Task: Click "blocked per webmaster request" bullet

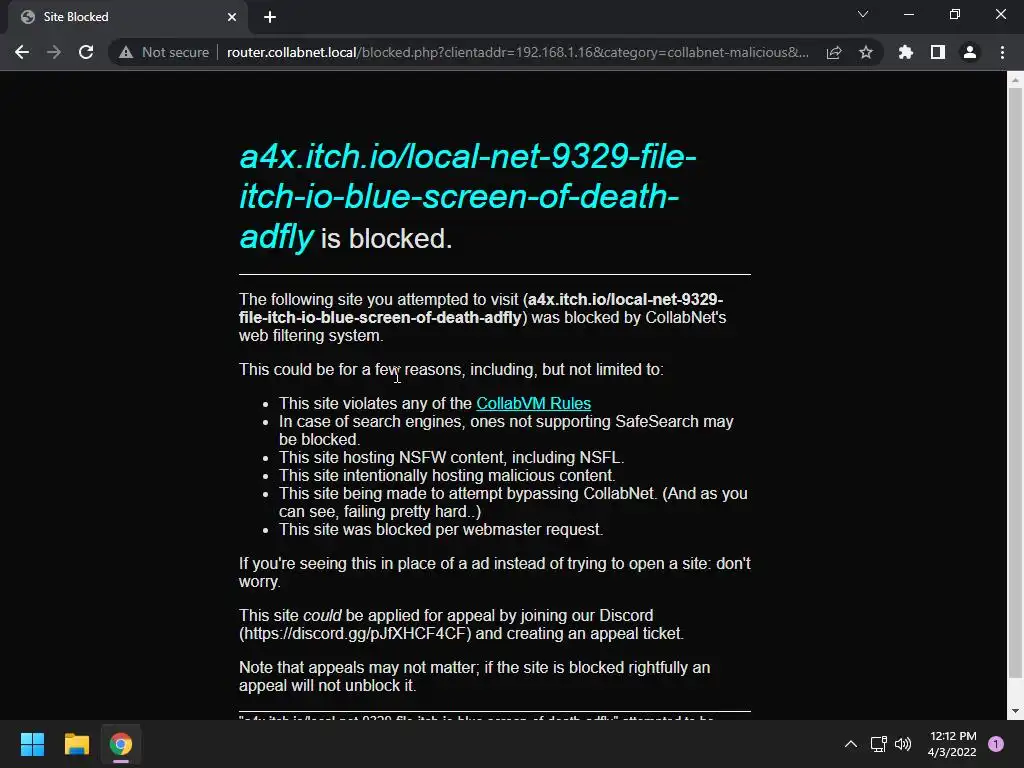Action: click(441, 529)
